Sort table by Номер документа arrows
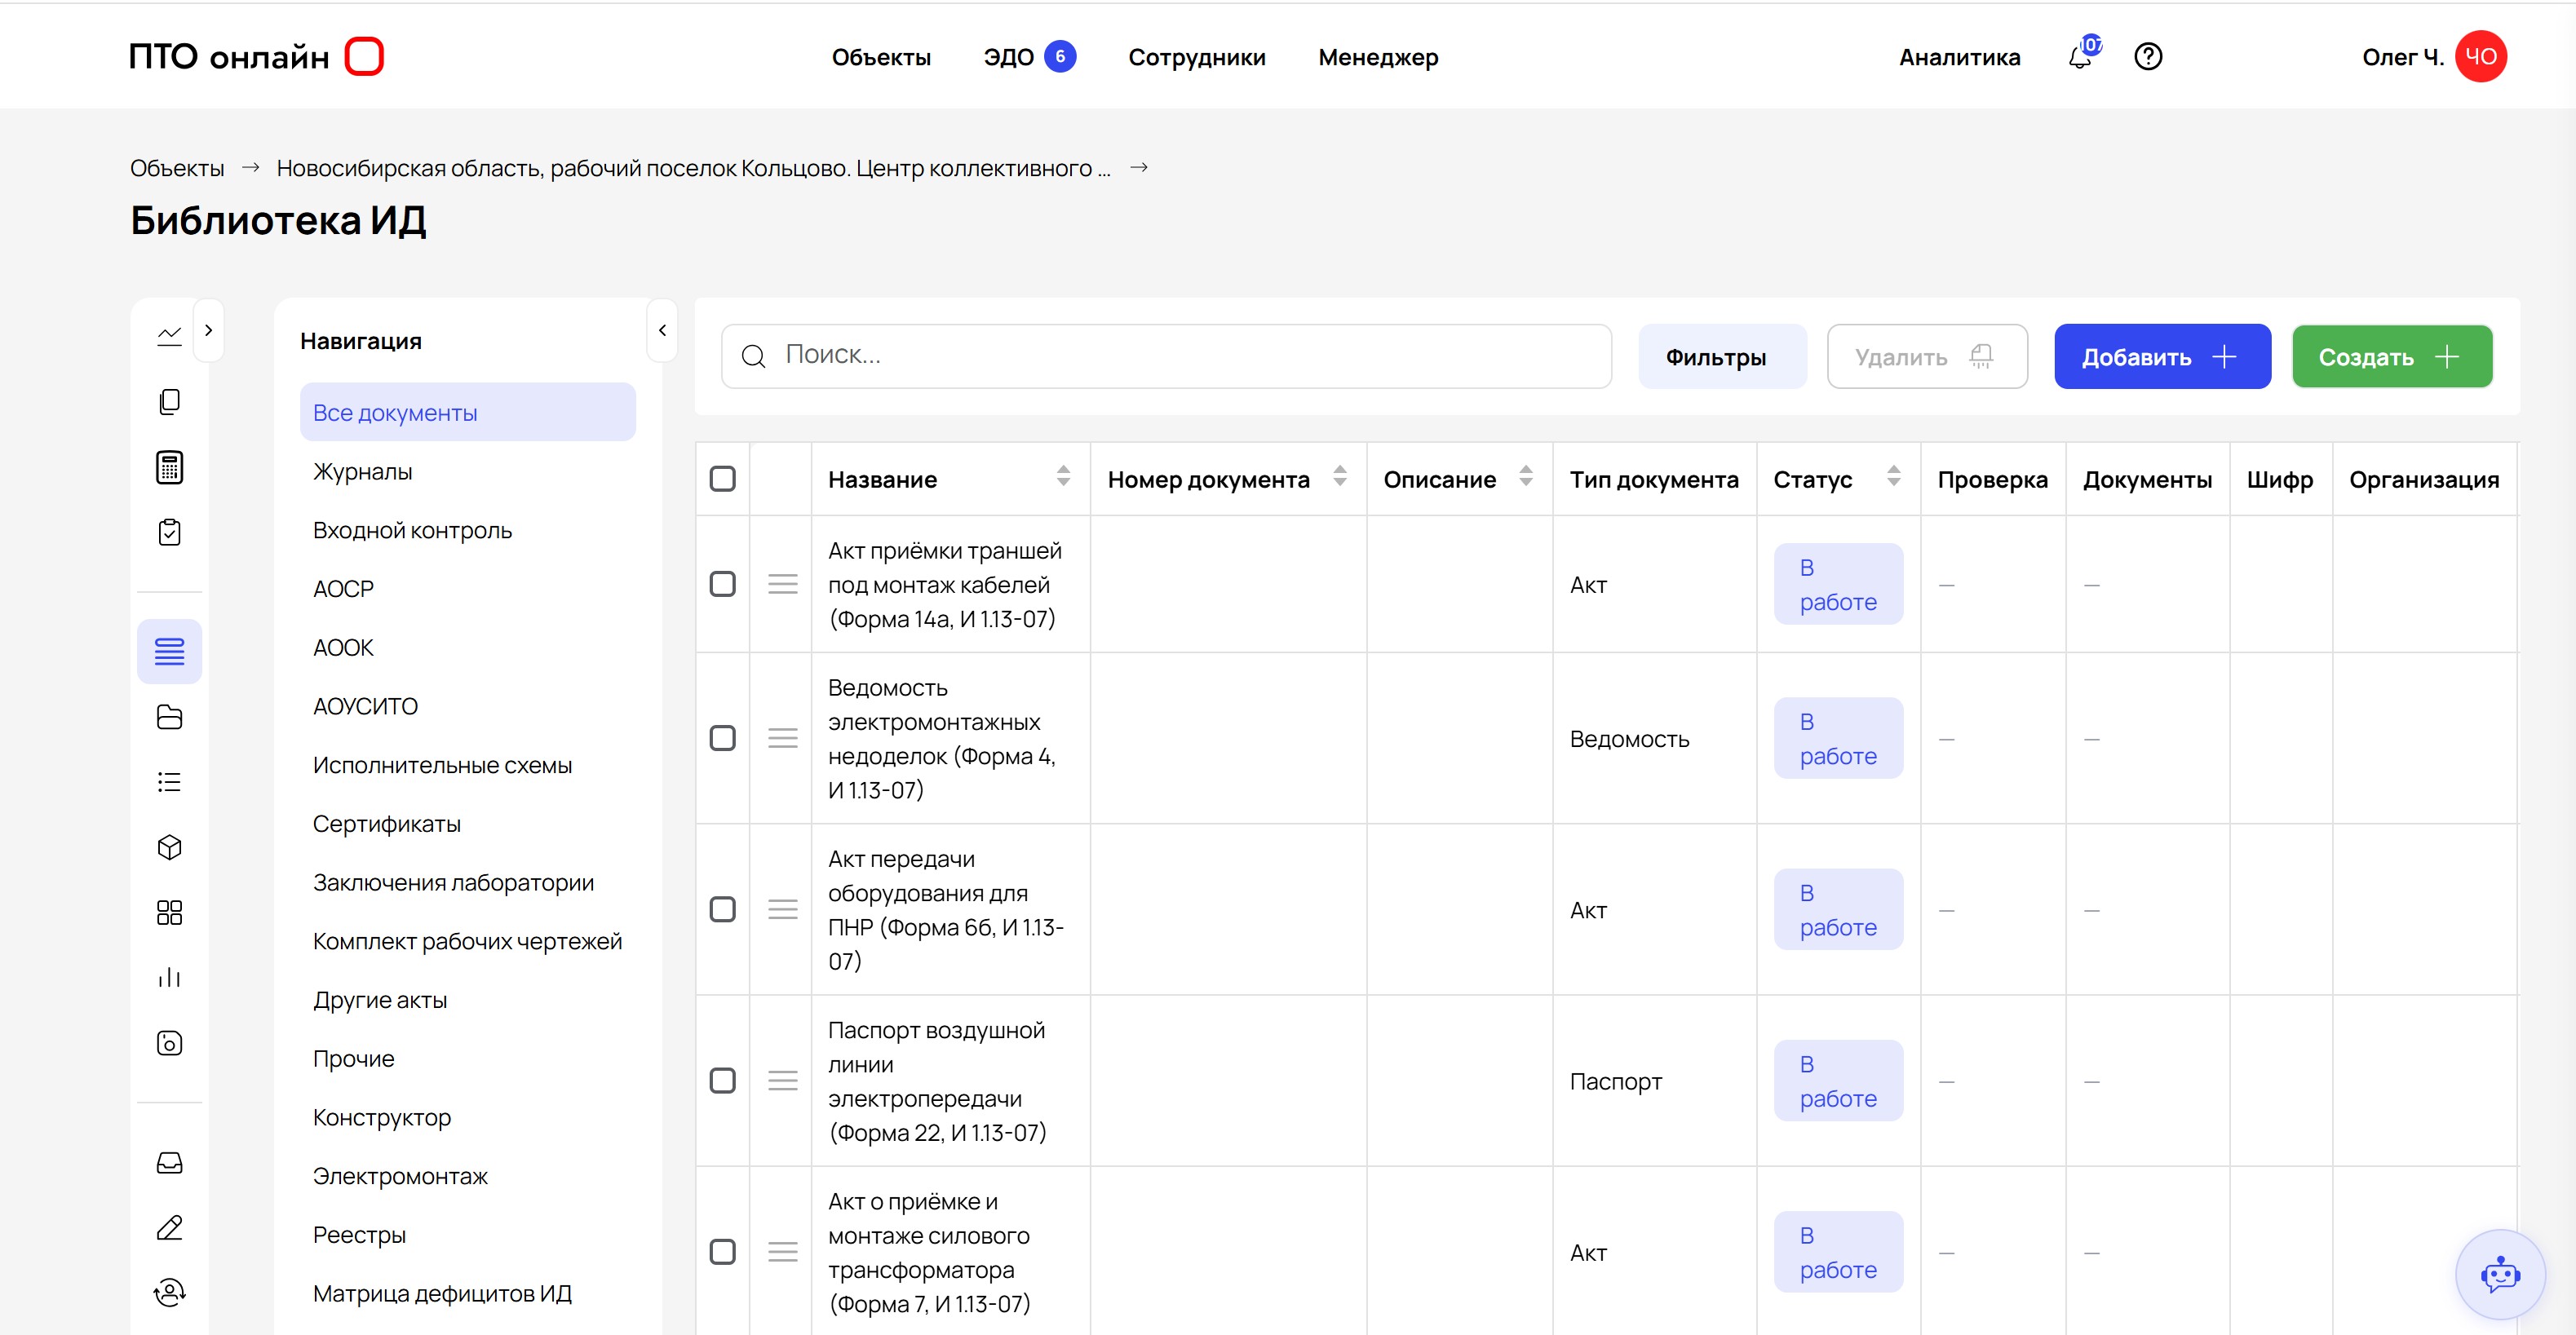Screen dimensions: 2576x1335 click(x=1340, y=477)
